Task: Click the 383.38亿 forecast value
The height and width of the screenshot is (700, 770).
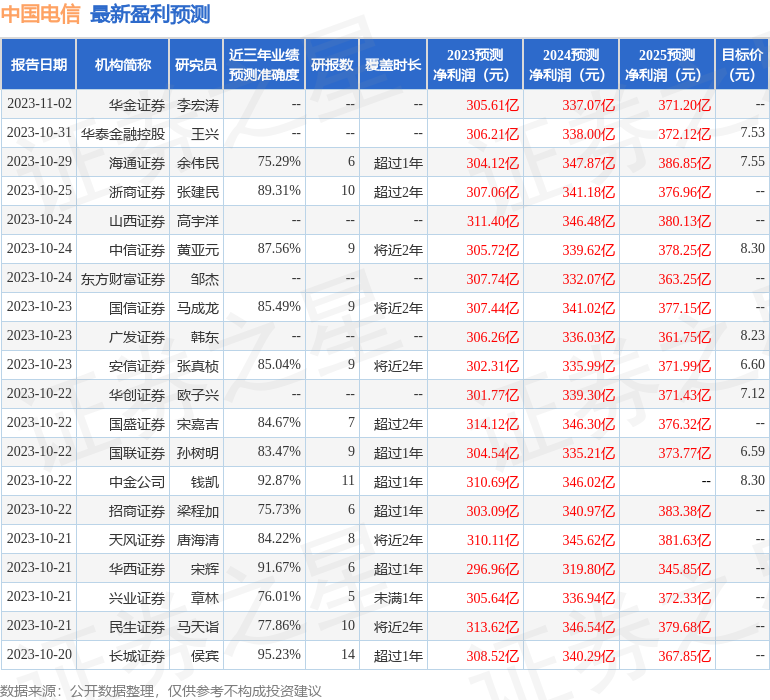Action: (685, 511)
